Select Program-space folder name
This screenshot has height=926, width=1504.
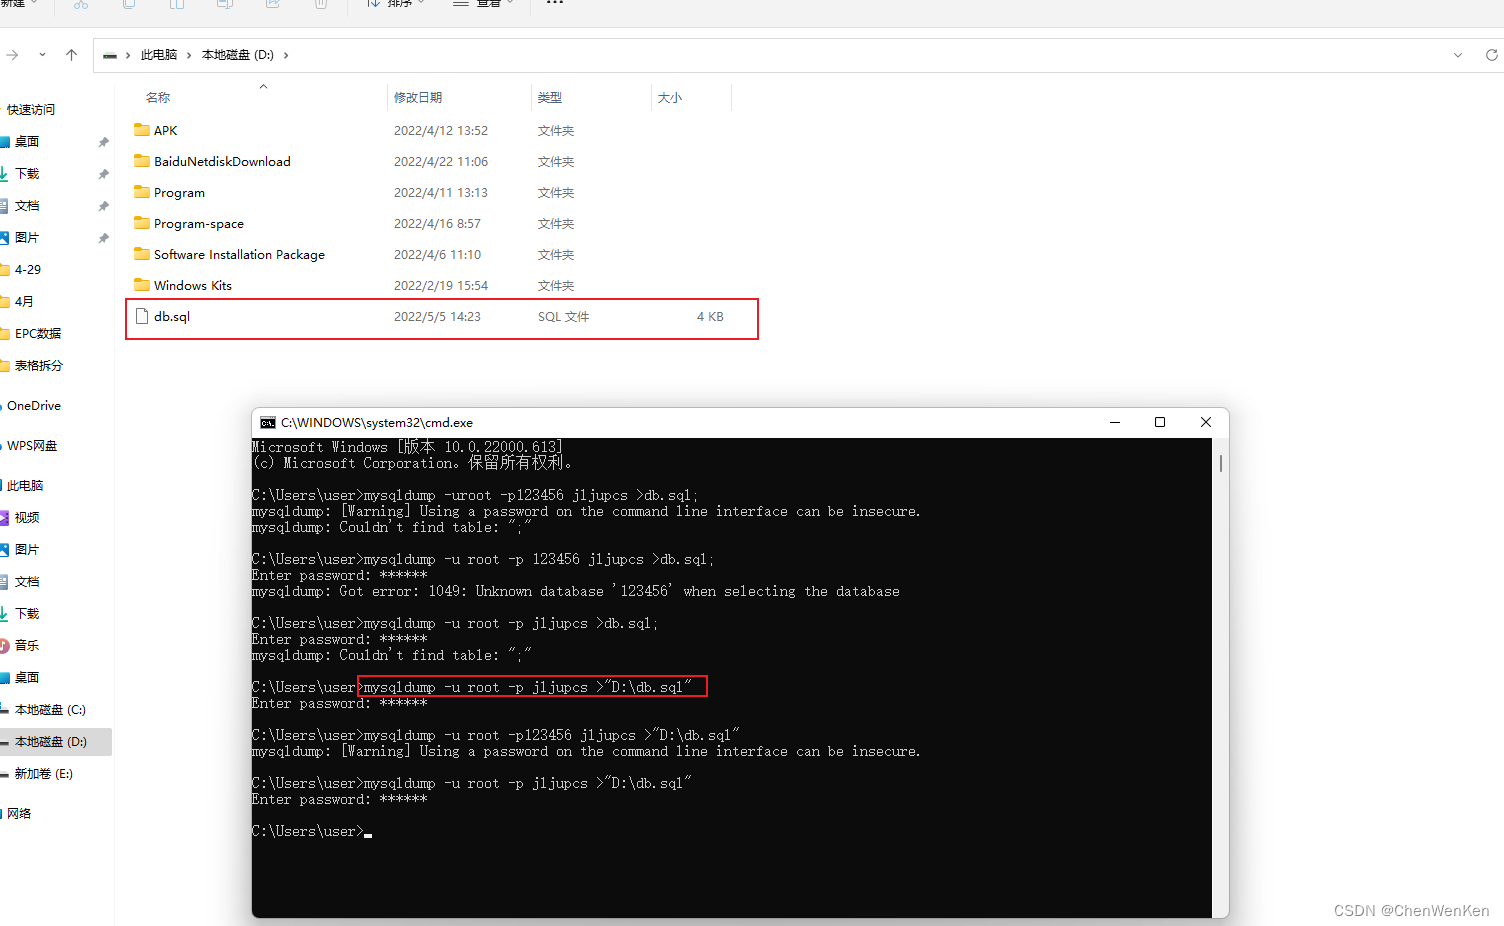(199, 224)
